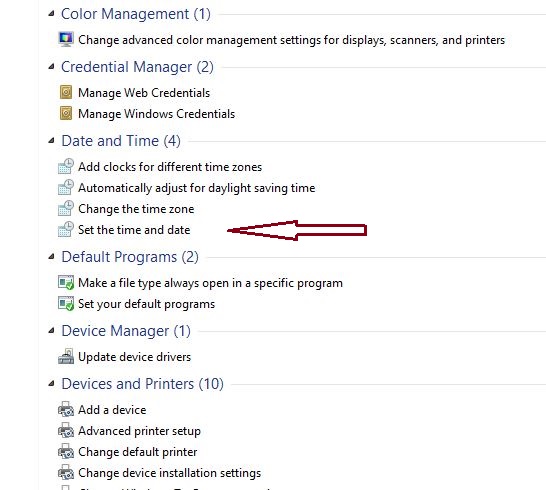Collapse the Color Management group arrow
The width and height of the screenshot is (546, 490).
[52, 14]
